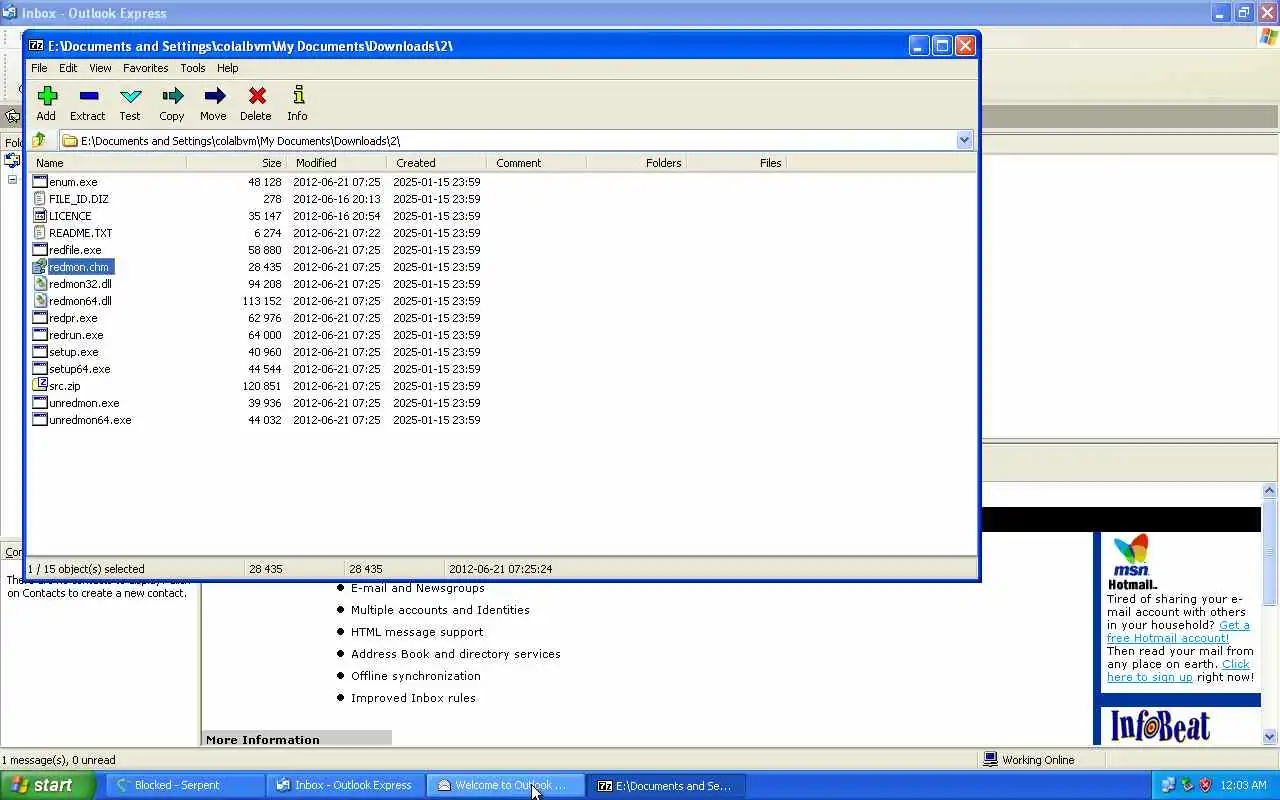The width and height of the screenshot is (1280, 800).
Task: Select the LICENCE file icon
Action: click(40, 216)
